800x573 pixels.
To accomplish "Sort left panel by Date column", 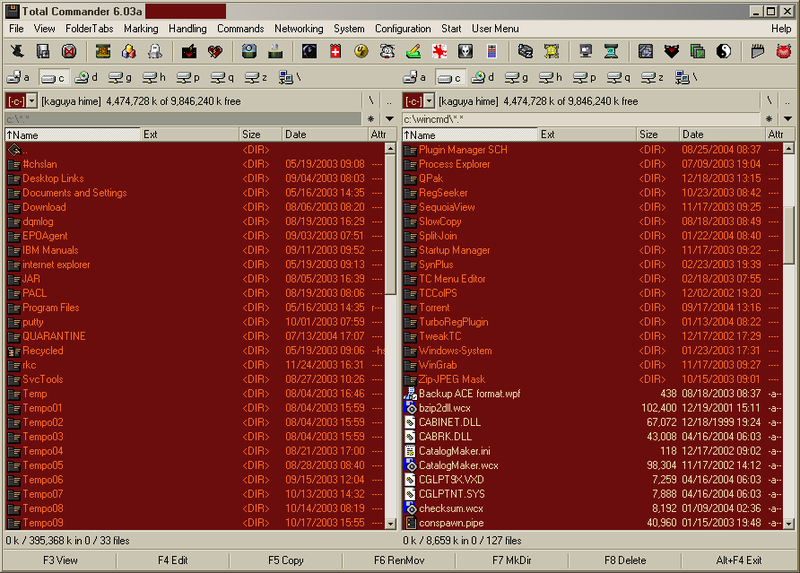I will 325,135.
